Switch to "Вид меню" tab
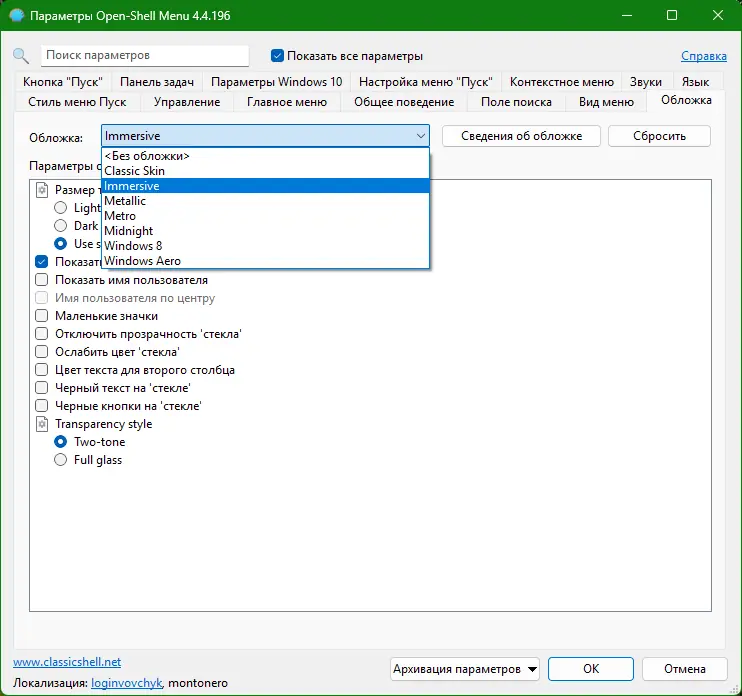 pos(606,102)
